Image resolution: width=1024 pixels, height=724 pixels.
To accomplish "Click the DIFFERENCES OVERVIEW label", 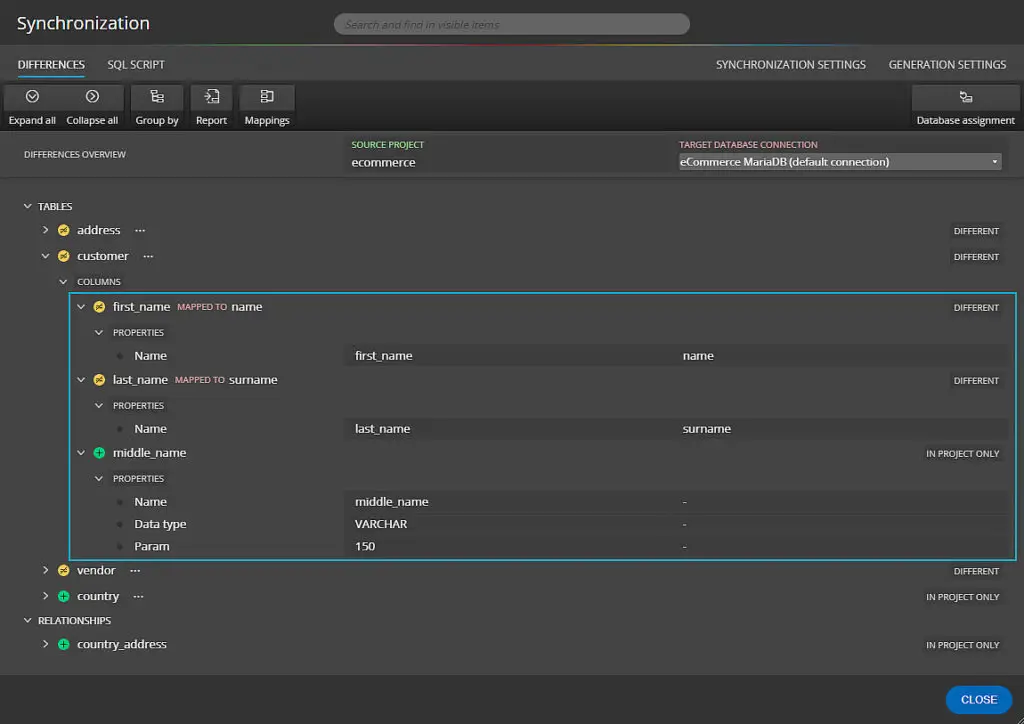I will [74, 155].
